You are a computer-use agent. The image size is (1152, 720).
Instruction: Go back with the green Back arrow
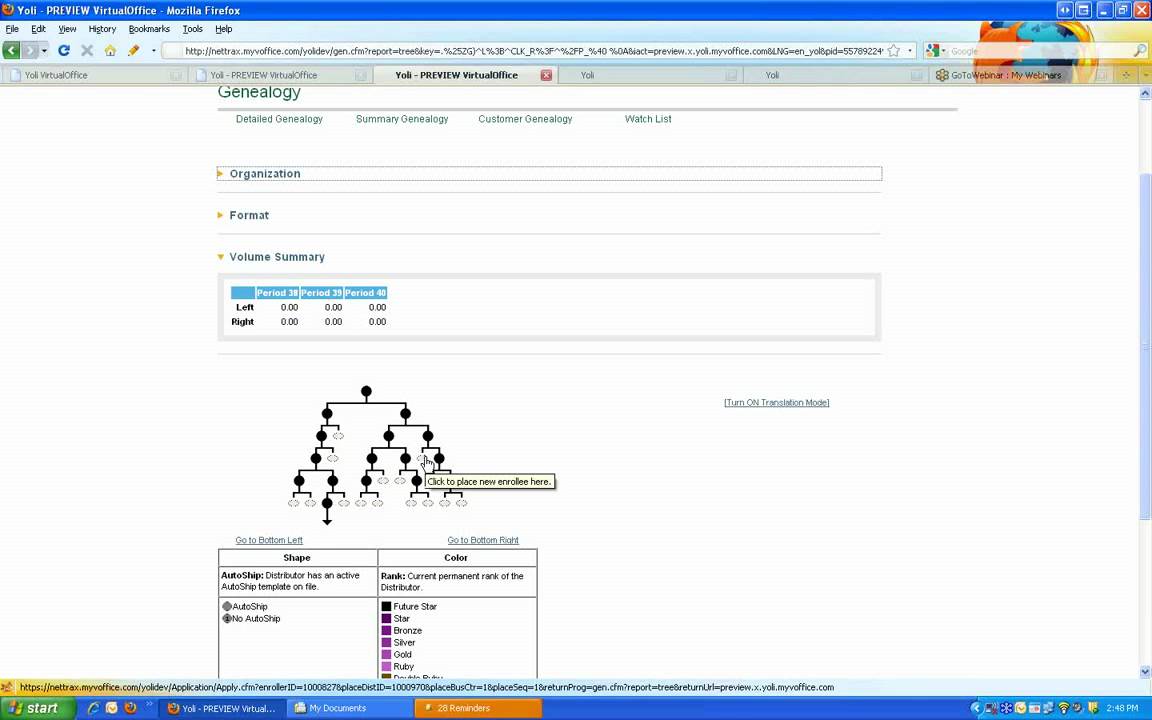coord(11,51)
